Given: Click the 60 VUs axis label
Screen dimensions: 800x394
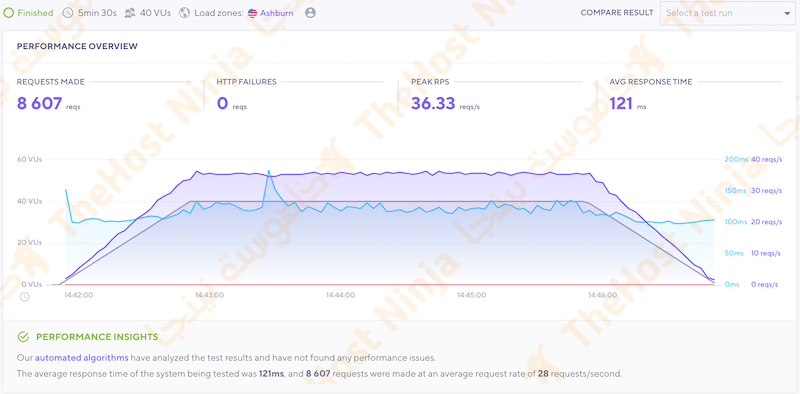Looking at the screenshot, I should [30, 159].
